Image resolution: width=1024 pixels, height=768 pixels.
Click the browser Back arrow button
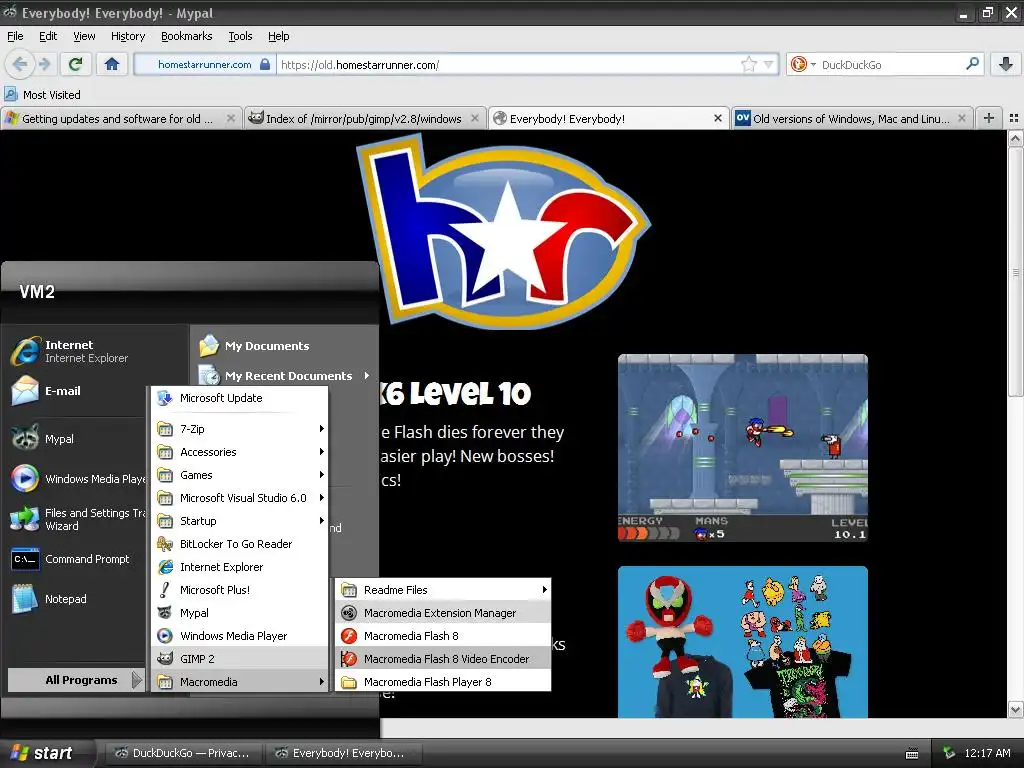(x=20, y=64)
